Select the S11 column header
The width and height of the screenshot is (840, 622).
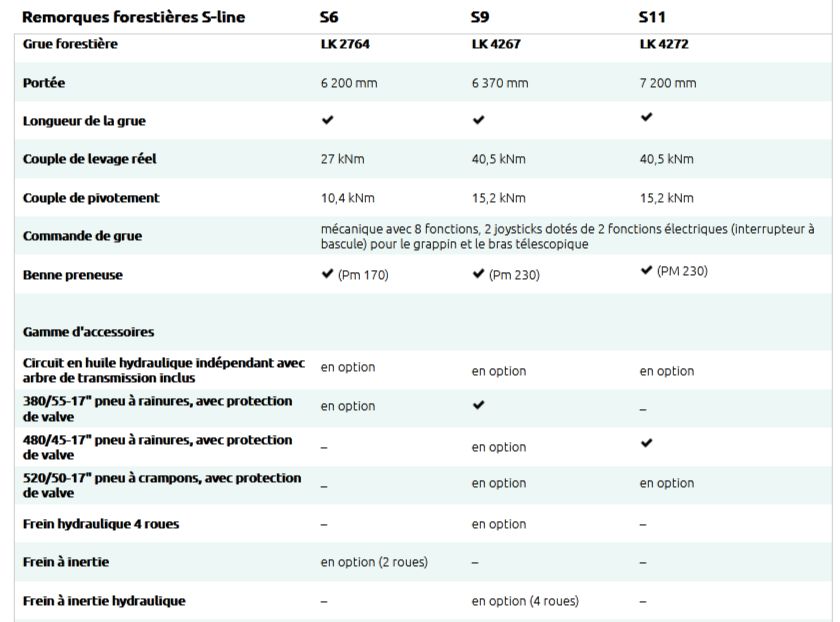pyautogui.click(x=651, y=17)
